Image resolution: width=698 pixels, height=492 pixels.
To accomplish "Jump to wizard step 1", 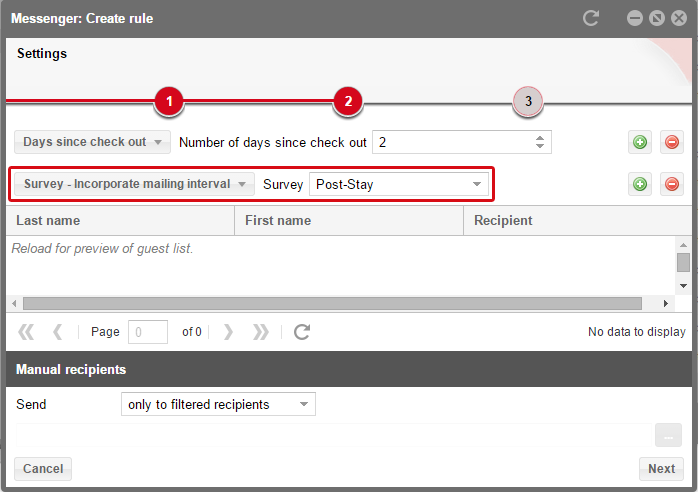I will [169, 102].
